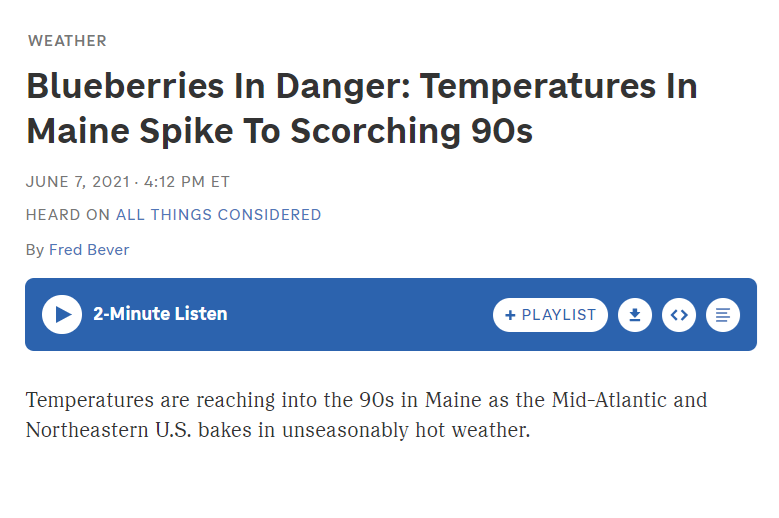Click the "2-Minute Listen" label
Viewport: 779px width, 518px height.
coord(160,314)
